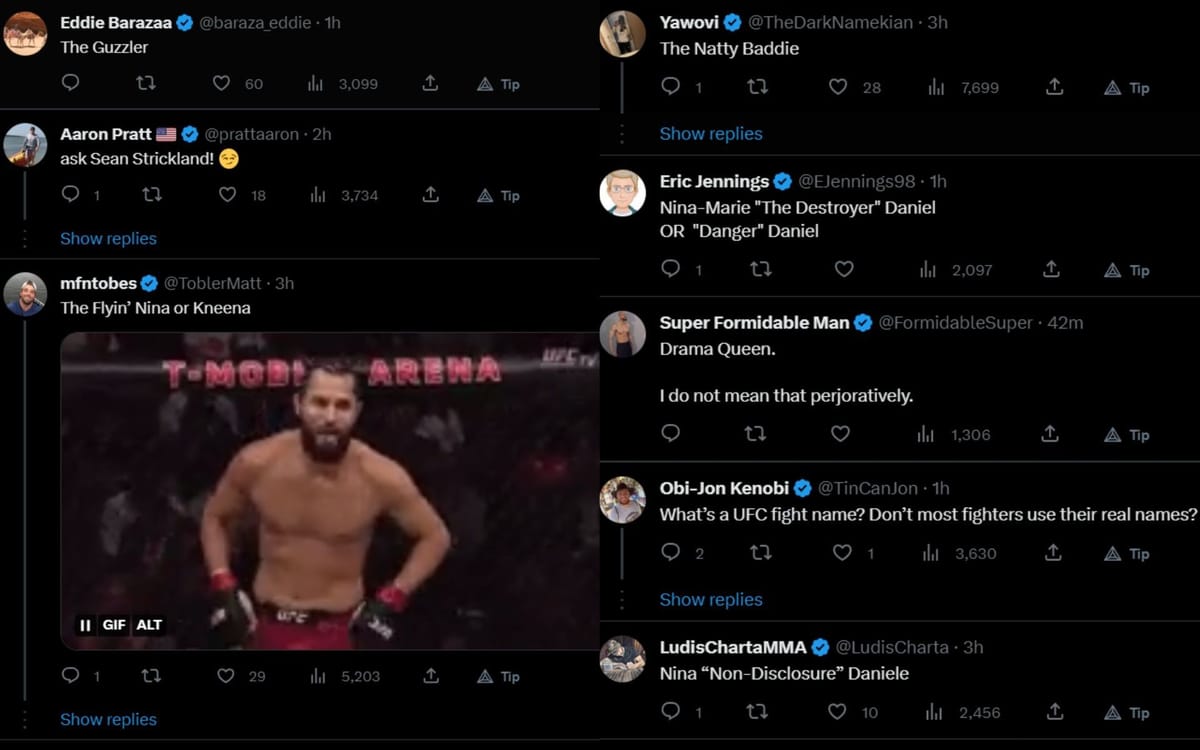Tip Obi-Jon Kenobi for his tweet
This screenshot has width=1200, height=750.
1126,553
